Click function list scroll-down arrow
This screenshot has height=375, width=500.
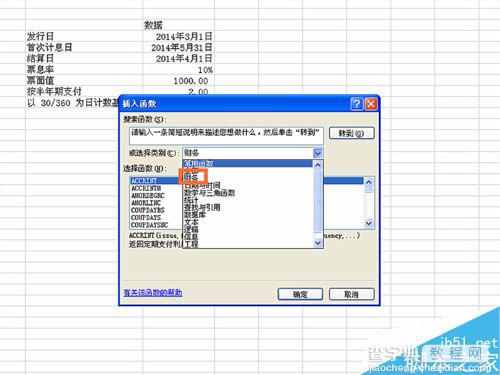369,223
